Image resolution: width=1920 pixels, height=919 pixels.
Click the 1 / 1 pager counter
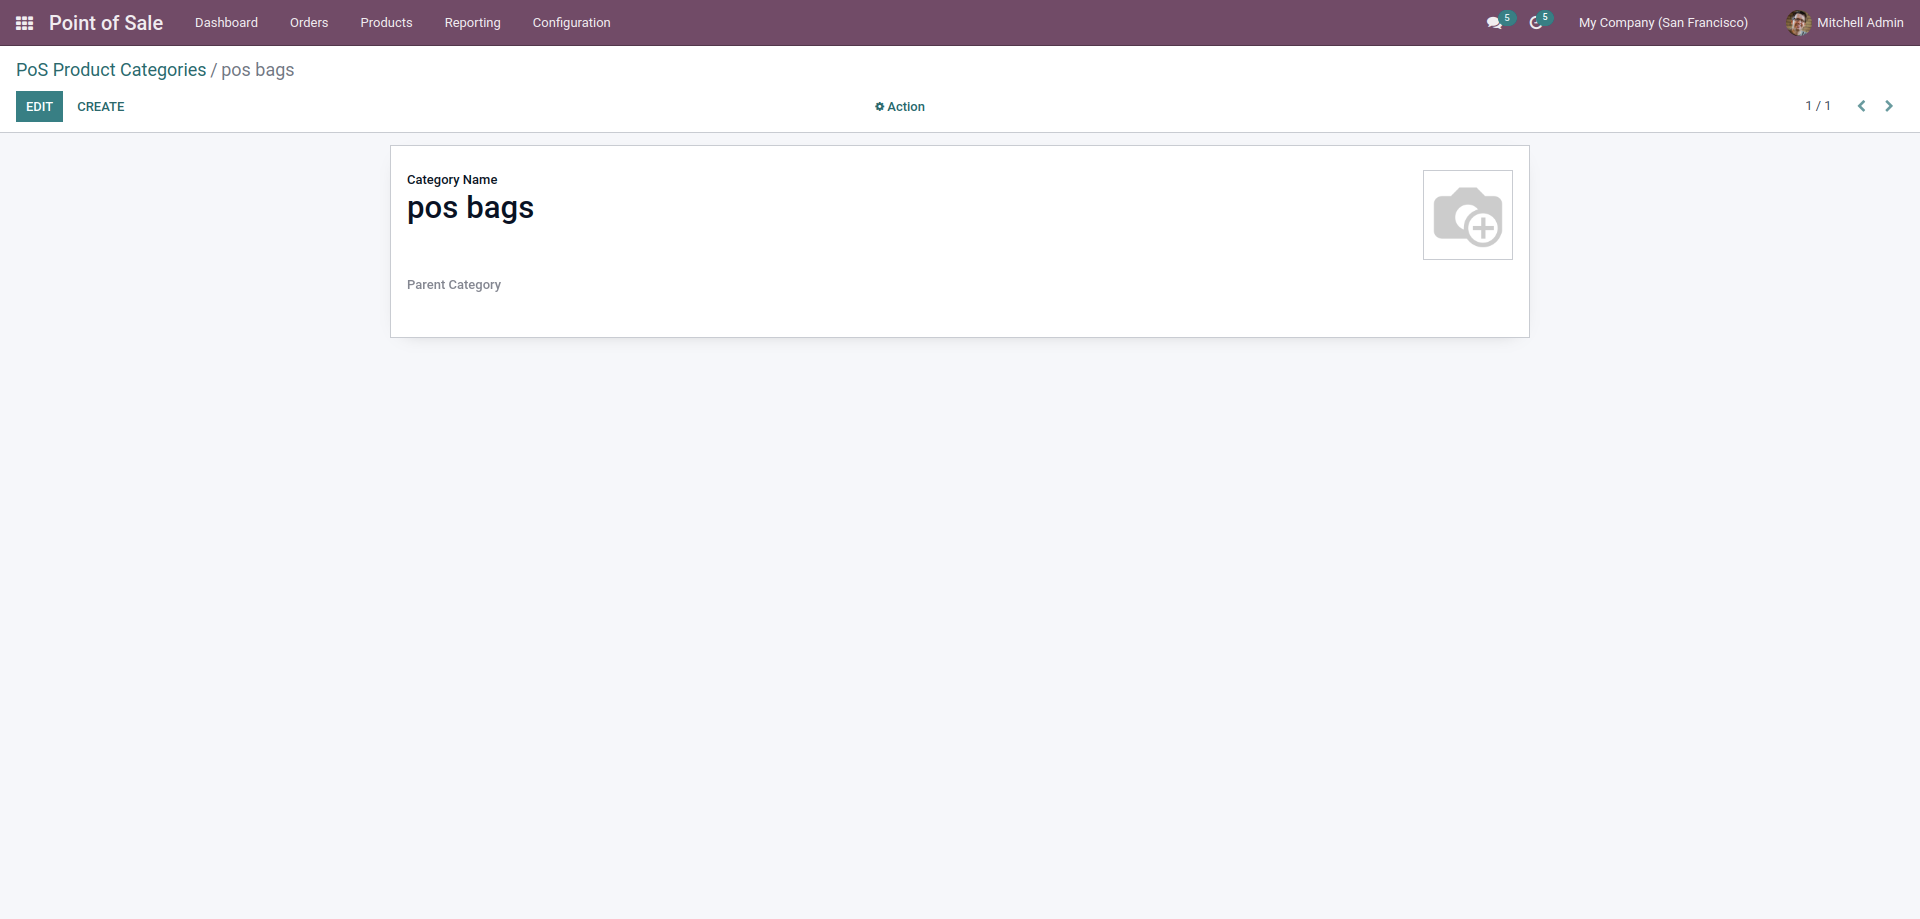tap(1818, 106)
